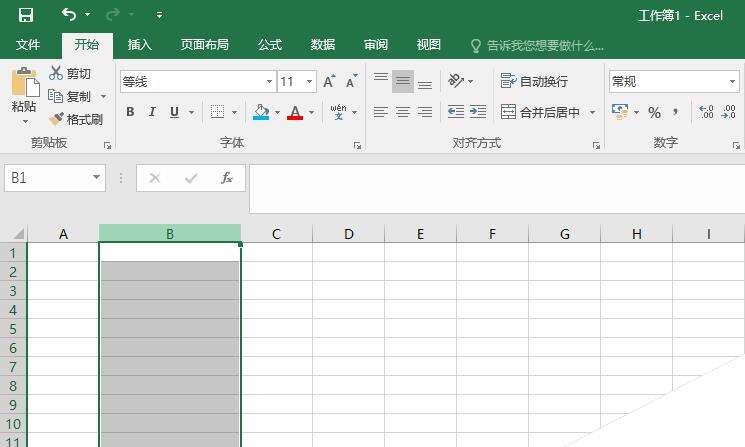Click the insert function fx icon
The height and width of the screenshot is (447, 745).
coord(226,178)
